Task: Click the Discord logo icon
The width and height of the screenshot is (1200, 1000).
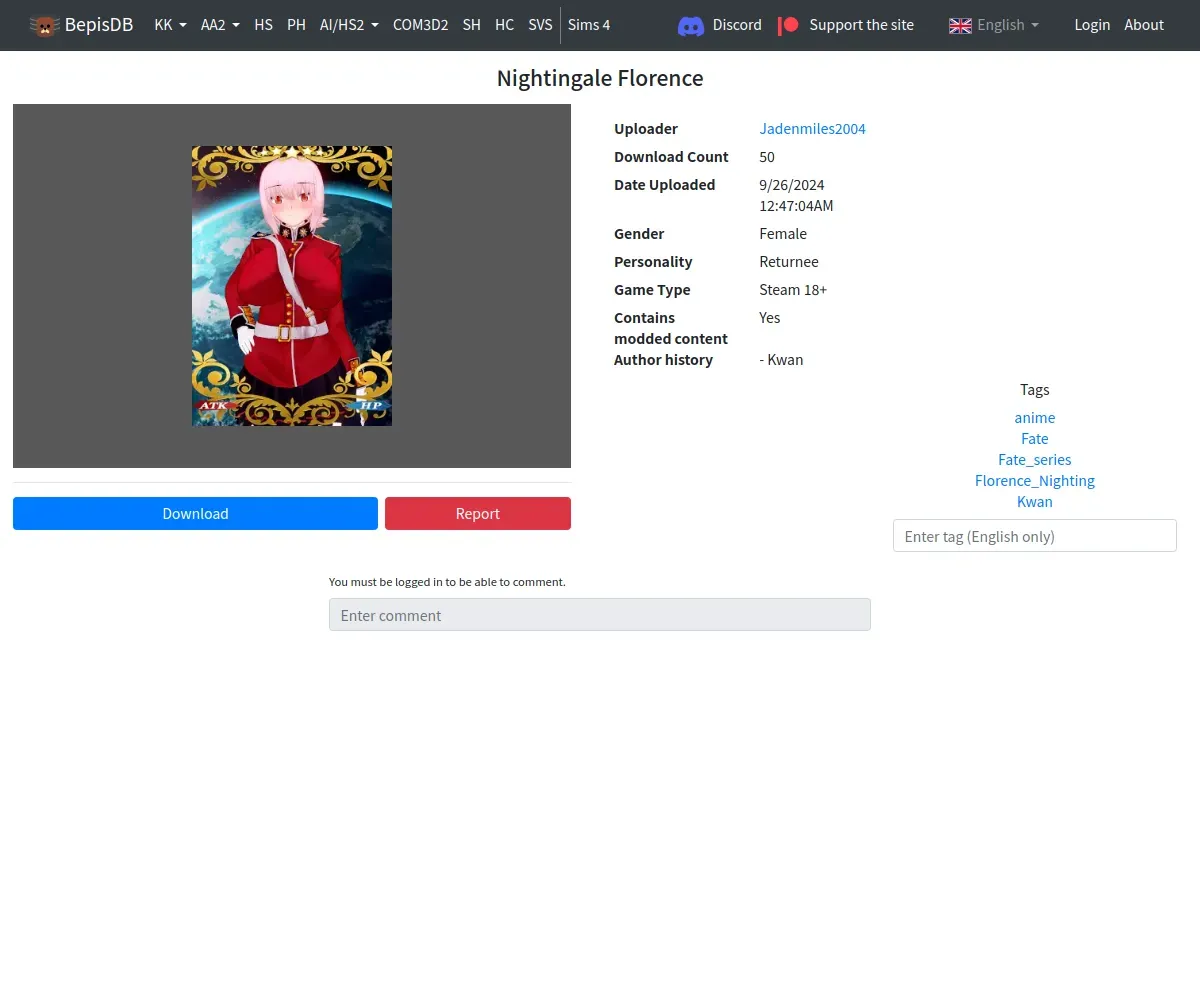Action: coord(691,25)
